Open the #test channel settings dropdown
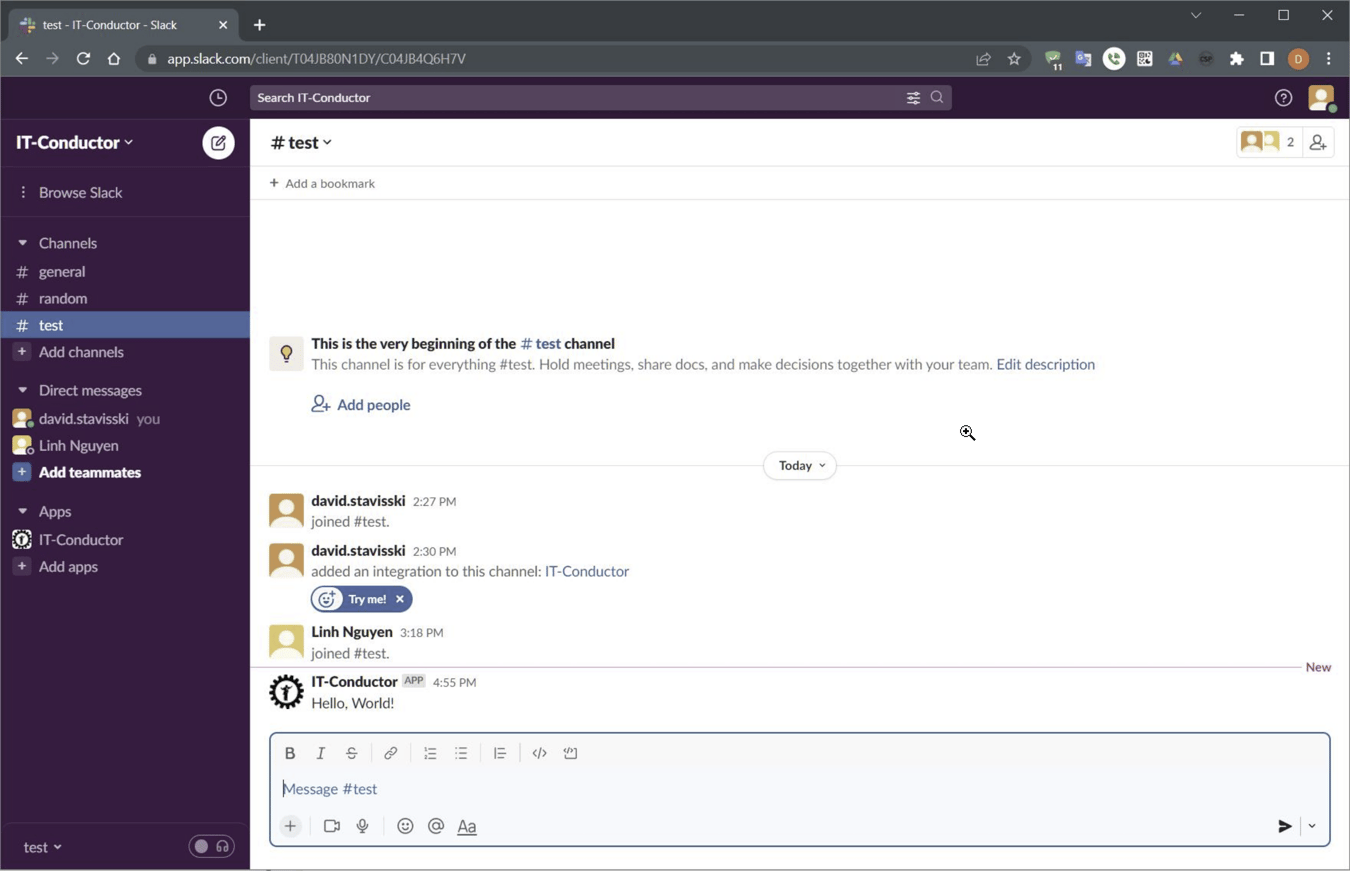The height and width of the screenshot is (871, 1350). click(301, 142)
